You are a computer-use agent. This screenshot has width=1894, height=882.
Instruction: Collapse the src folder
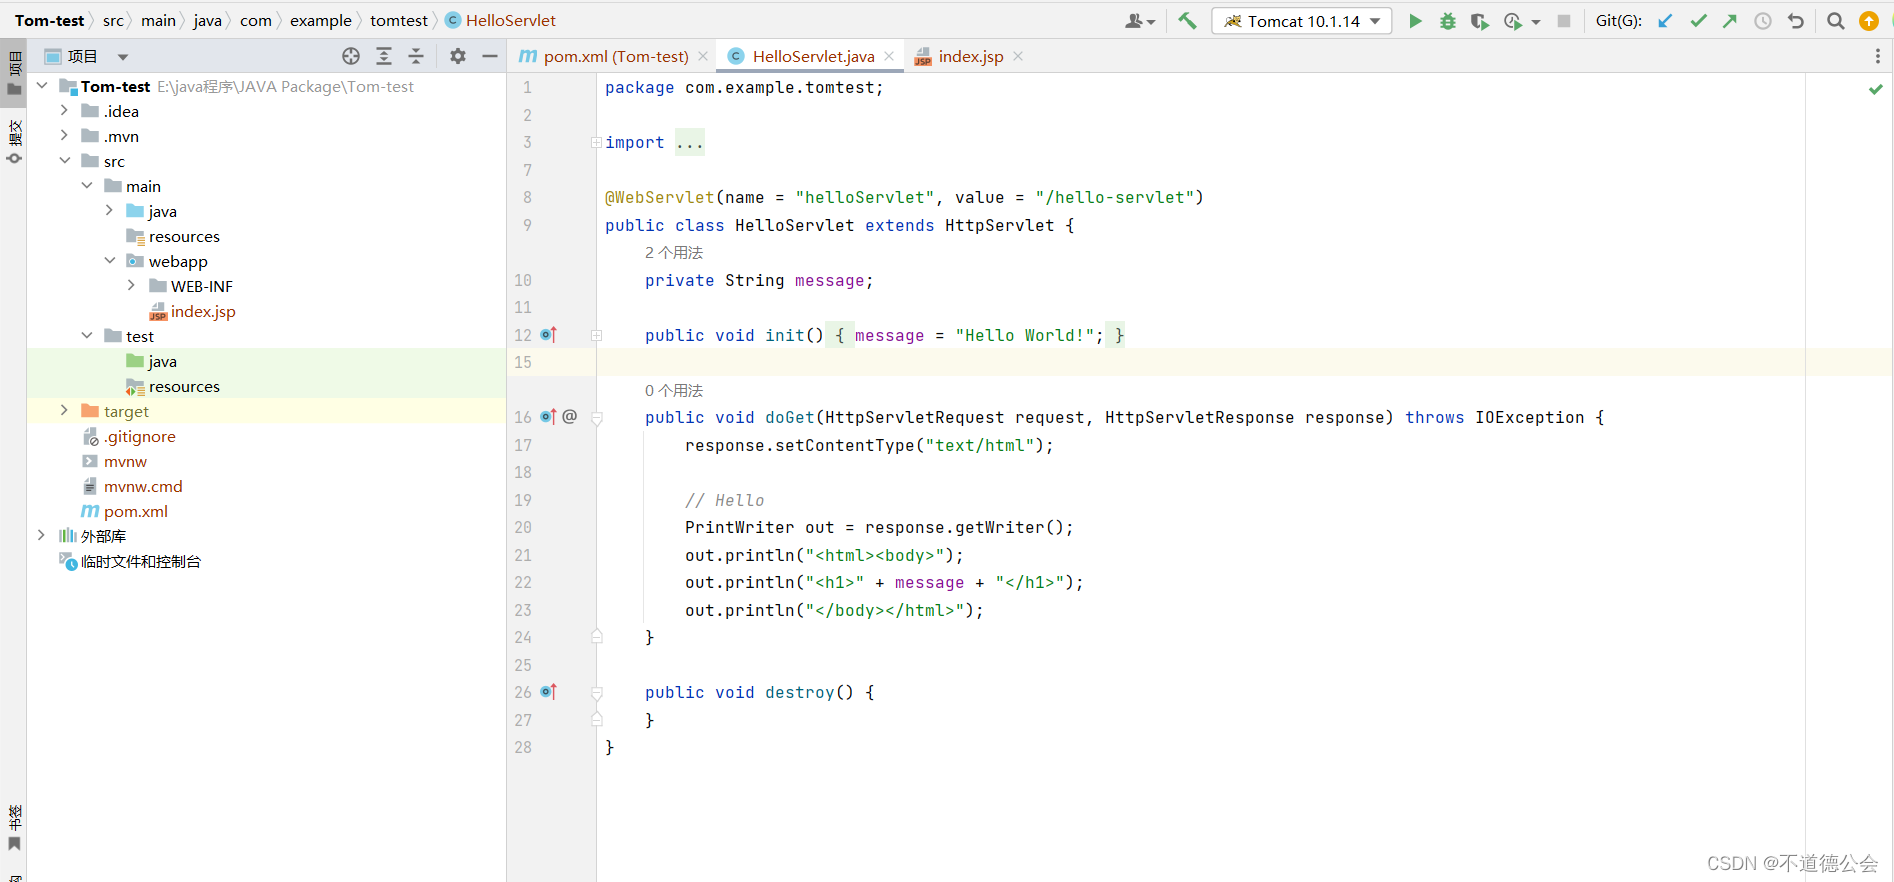click(64, 161)
